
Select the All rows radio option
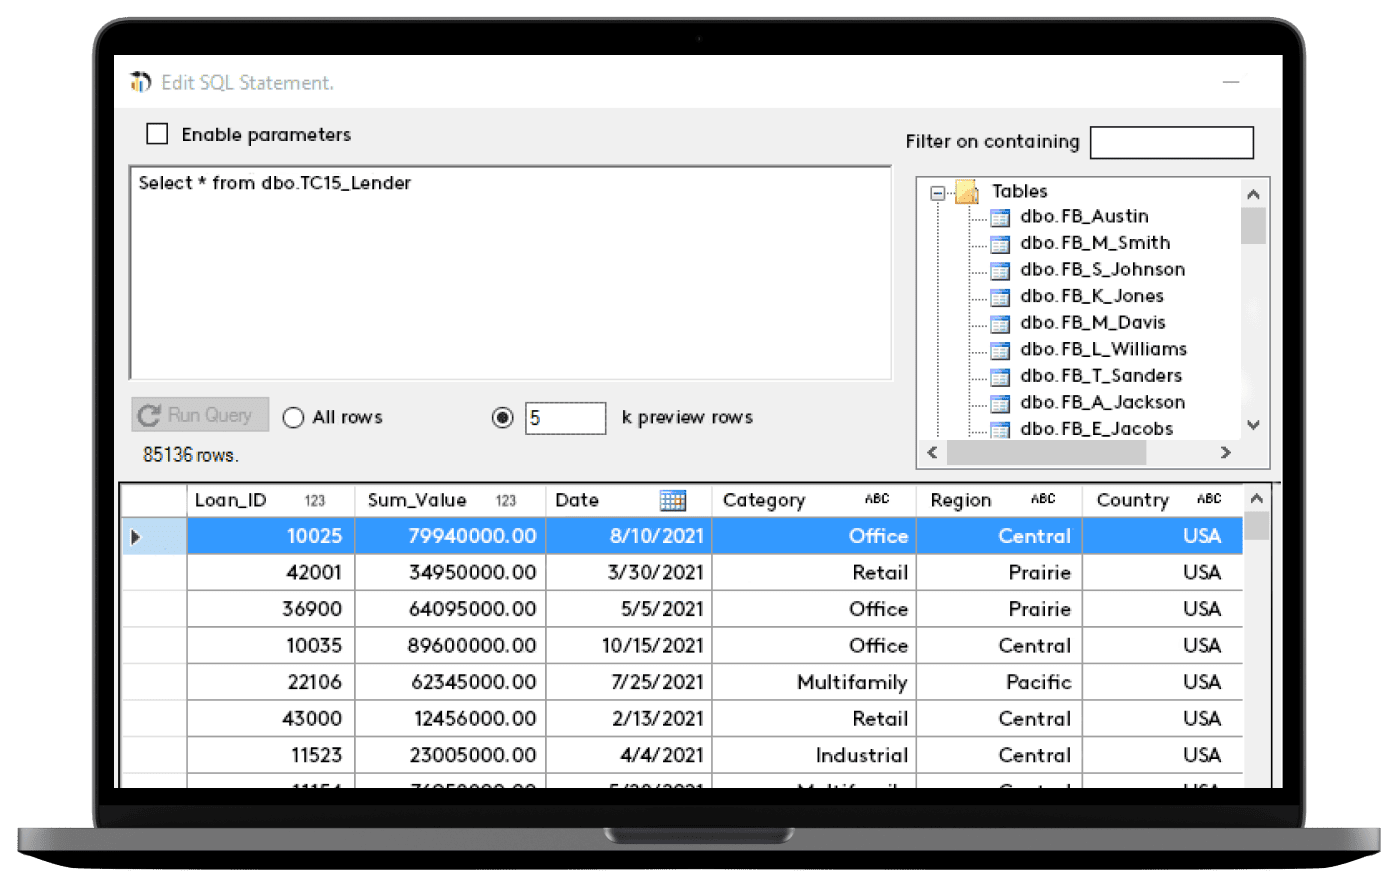293,418
